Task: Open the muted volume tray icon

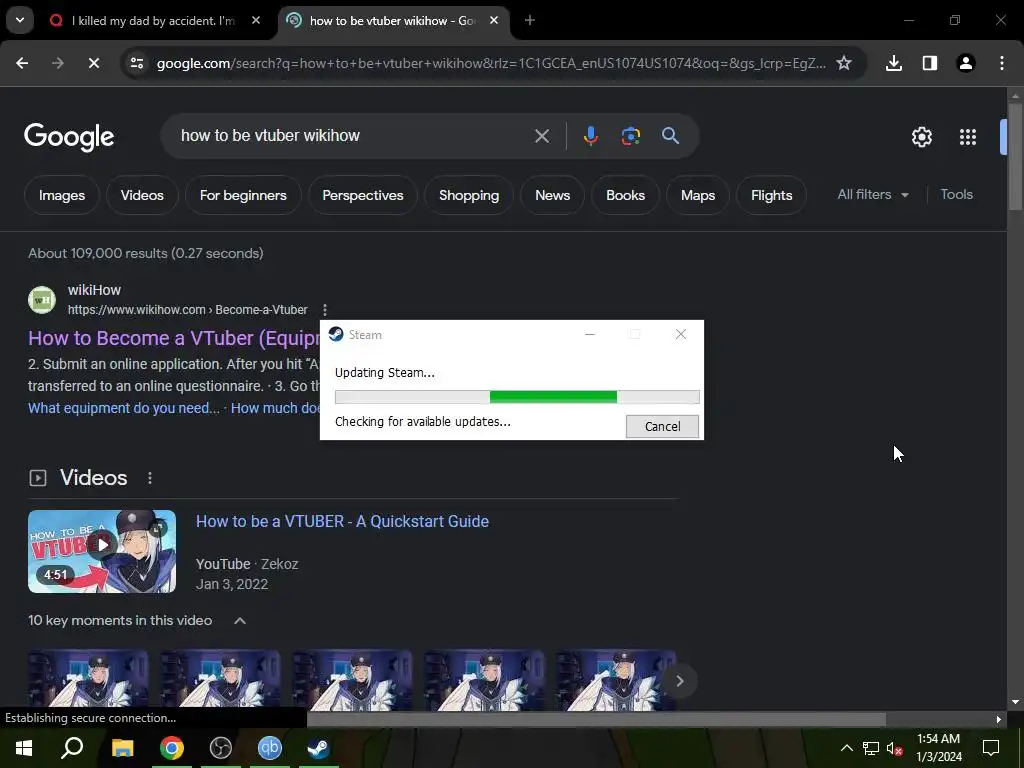Action: (x=895, y=748)
